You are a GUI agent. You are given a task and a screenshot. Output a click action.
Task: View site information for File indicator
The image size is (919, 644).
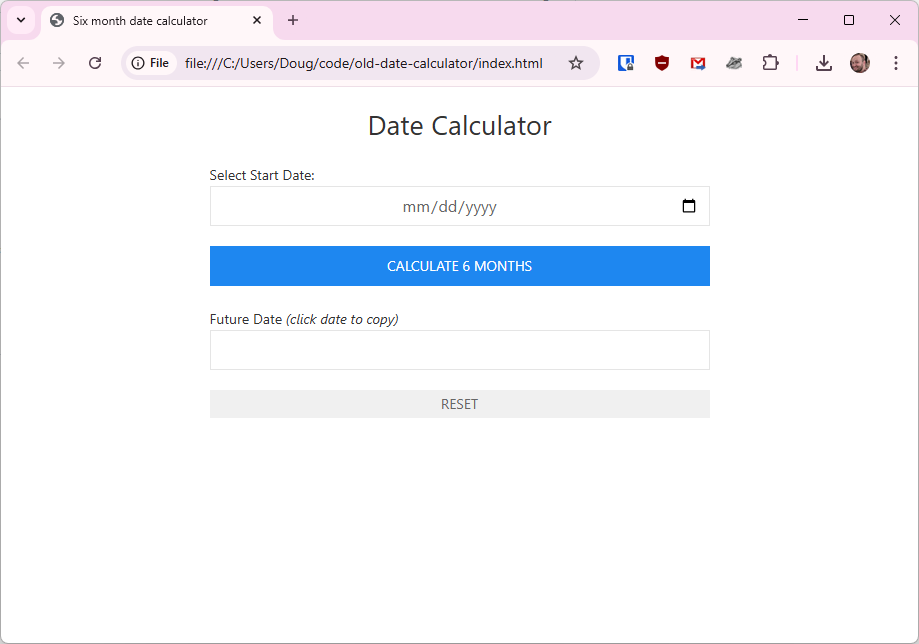pyautogui.click(x=150, y=63)
